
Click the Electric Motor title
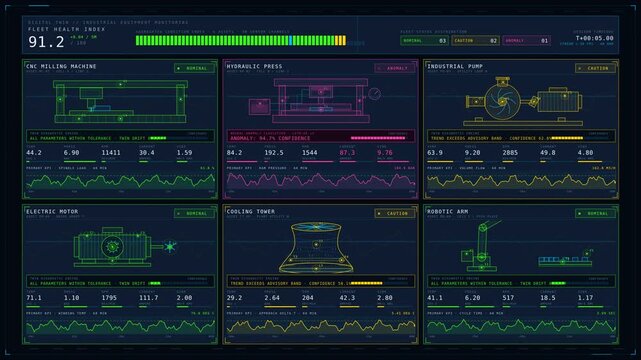point(52,211)
